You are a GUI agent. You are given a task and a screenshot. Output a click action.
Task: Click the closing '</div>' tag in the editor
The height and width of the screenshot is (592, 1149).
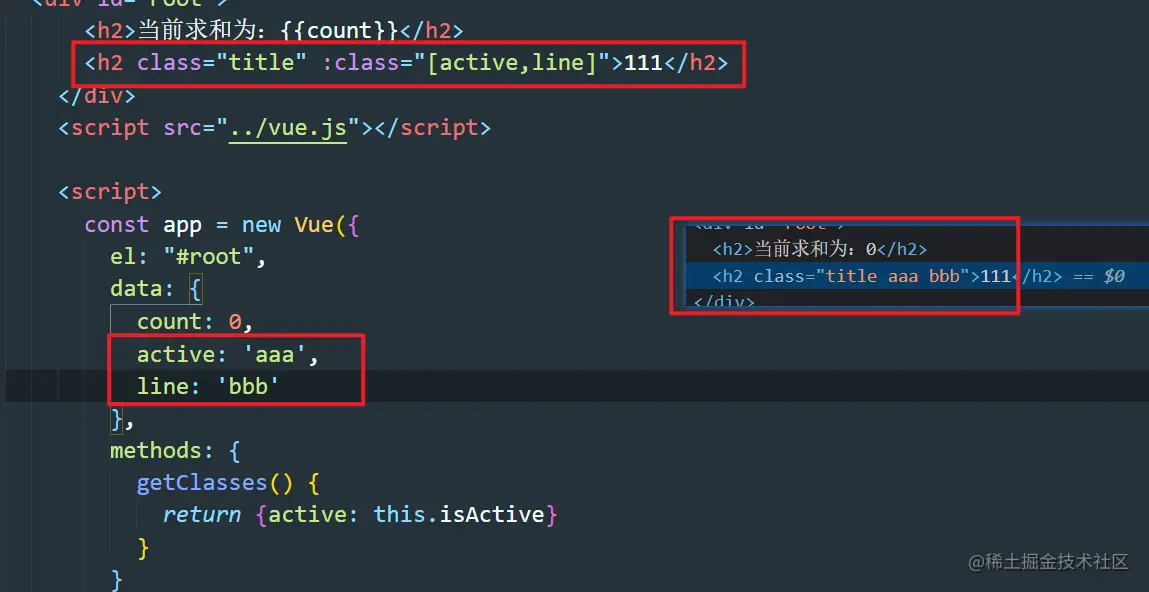tap(97, 95)
